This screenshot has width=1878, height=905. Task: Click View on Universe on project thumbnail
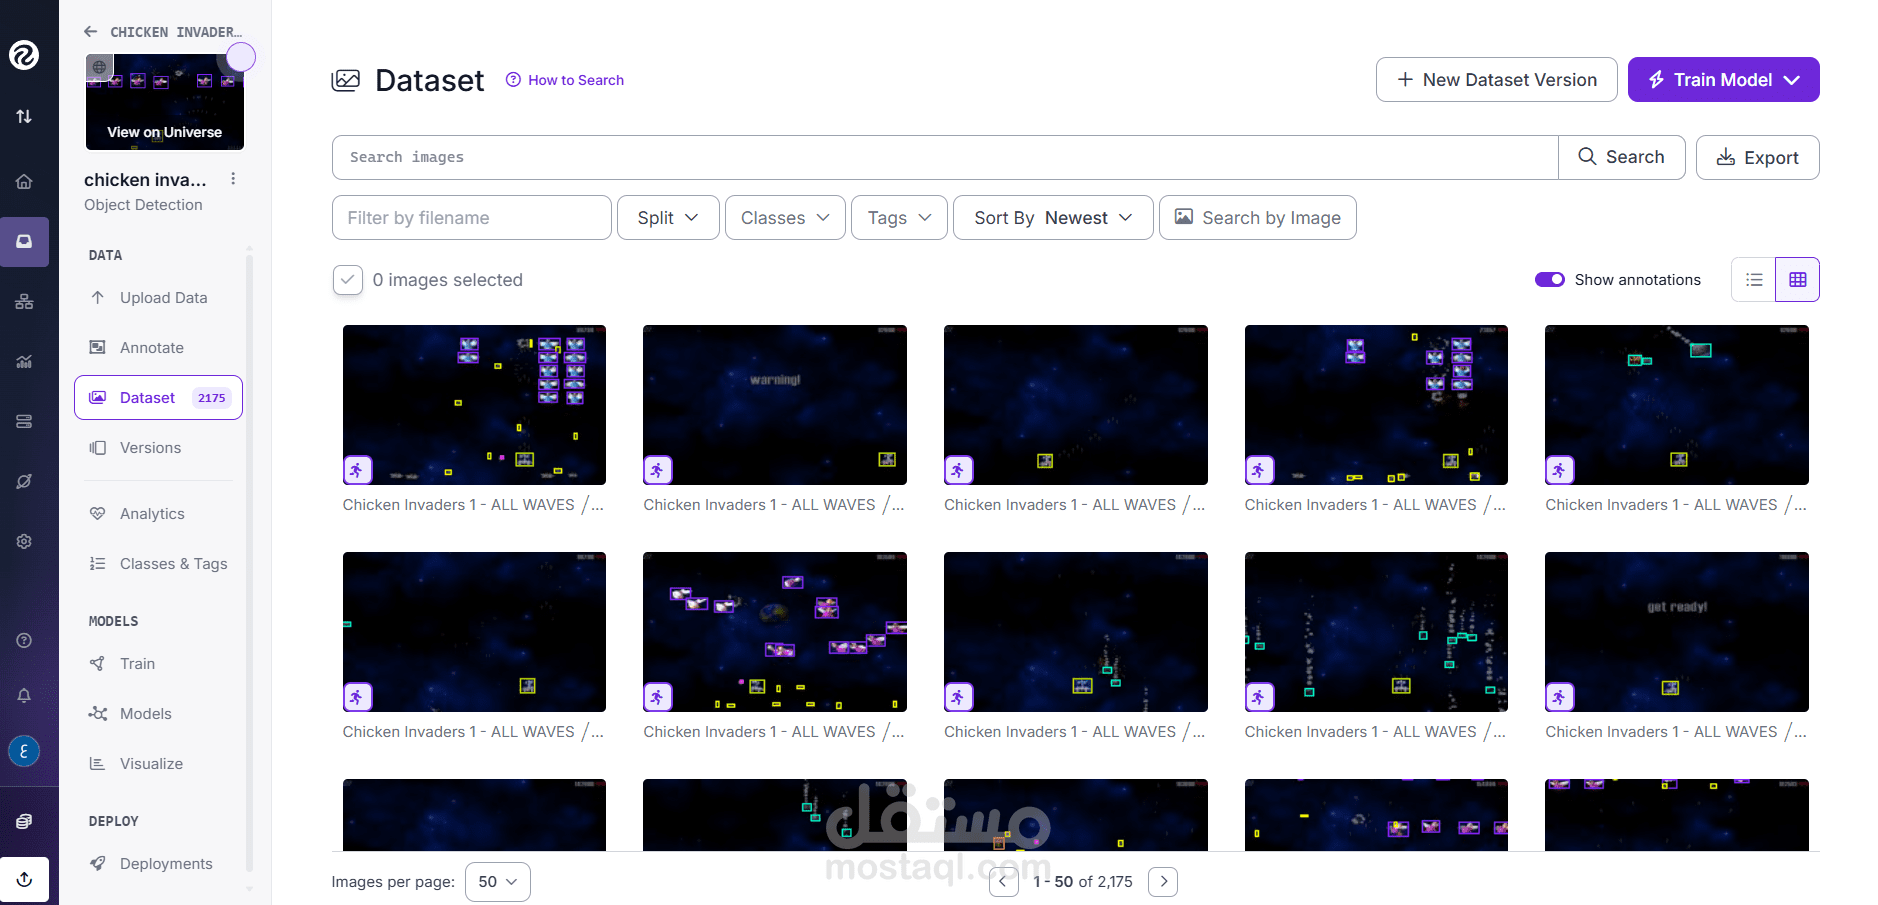tap(165, 132)
